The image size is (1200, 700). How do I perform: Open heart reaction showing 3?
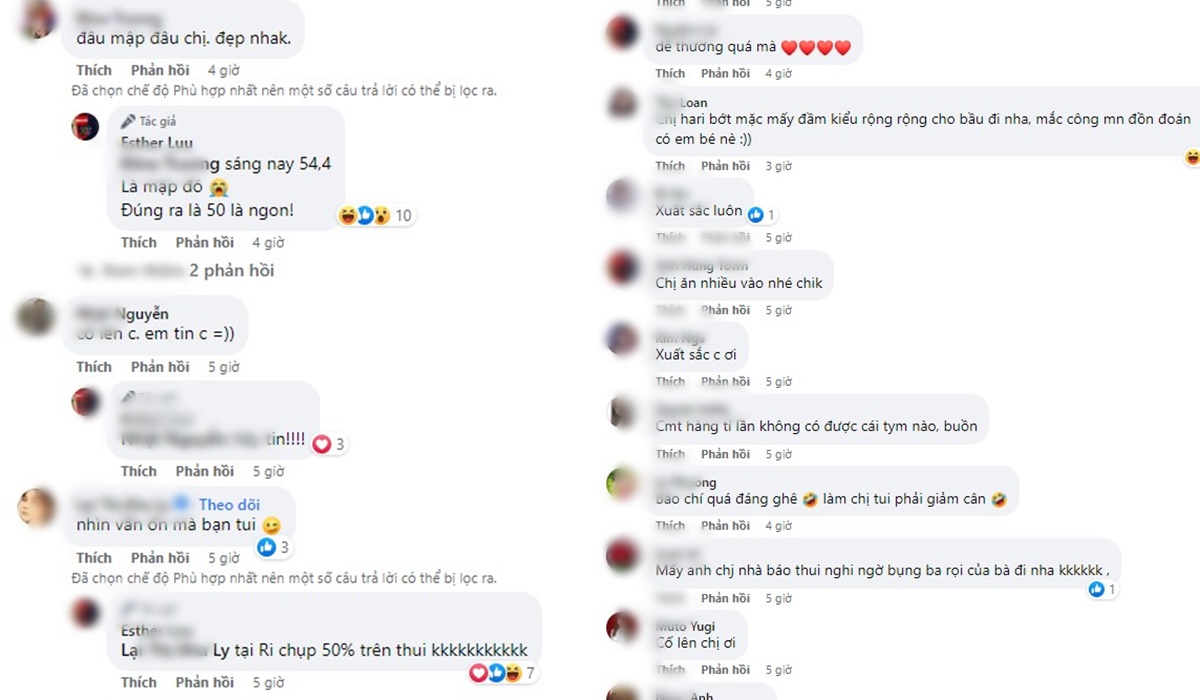click(329, 444)
